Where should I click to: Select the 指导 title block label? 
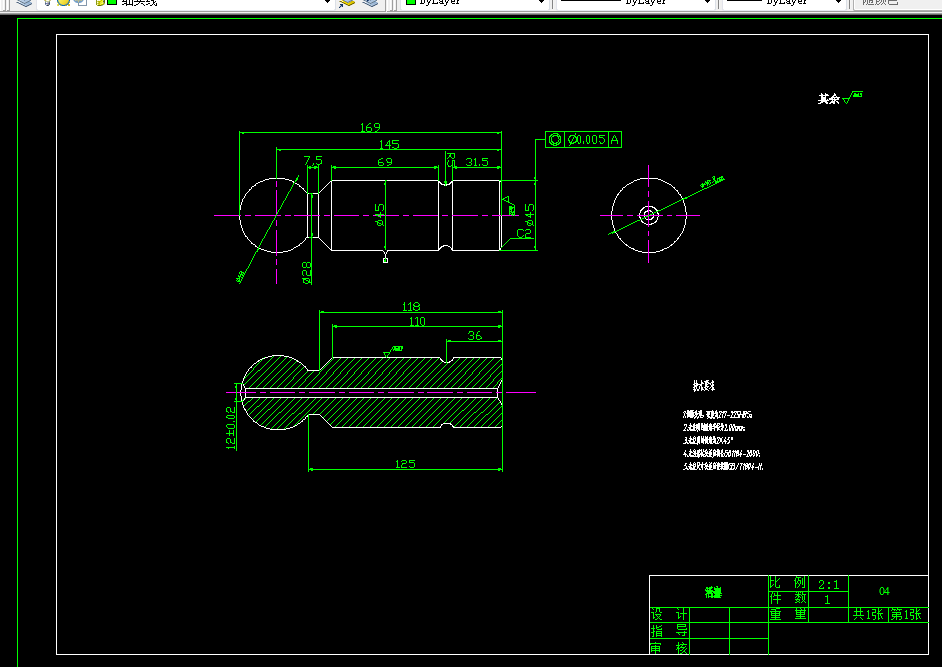click(669, 631)
